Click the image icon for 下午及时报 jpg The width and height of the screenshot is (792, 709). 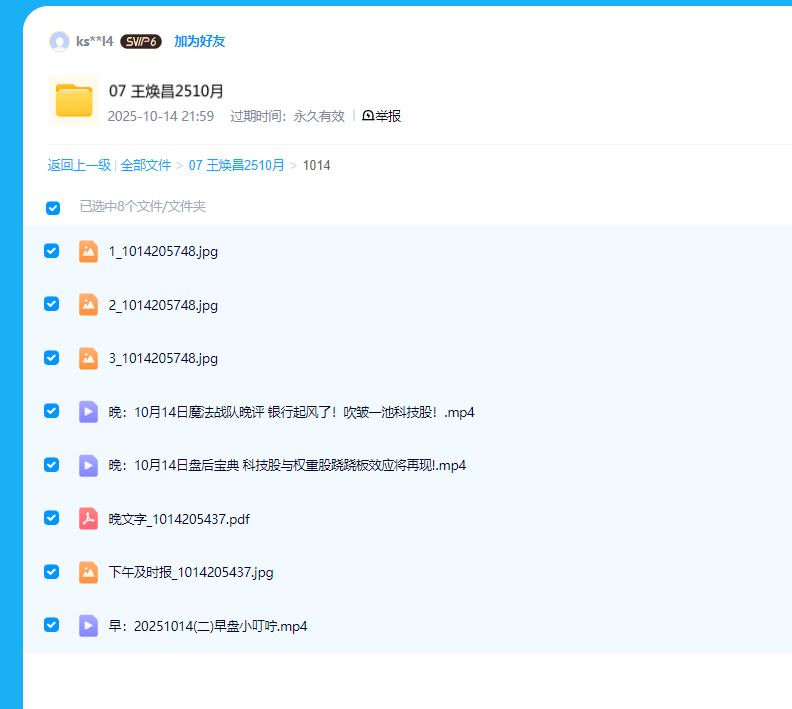coord(88,572)
